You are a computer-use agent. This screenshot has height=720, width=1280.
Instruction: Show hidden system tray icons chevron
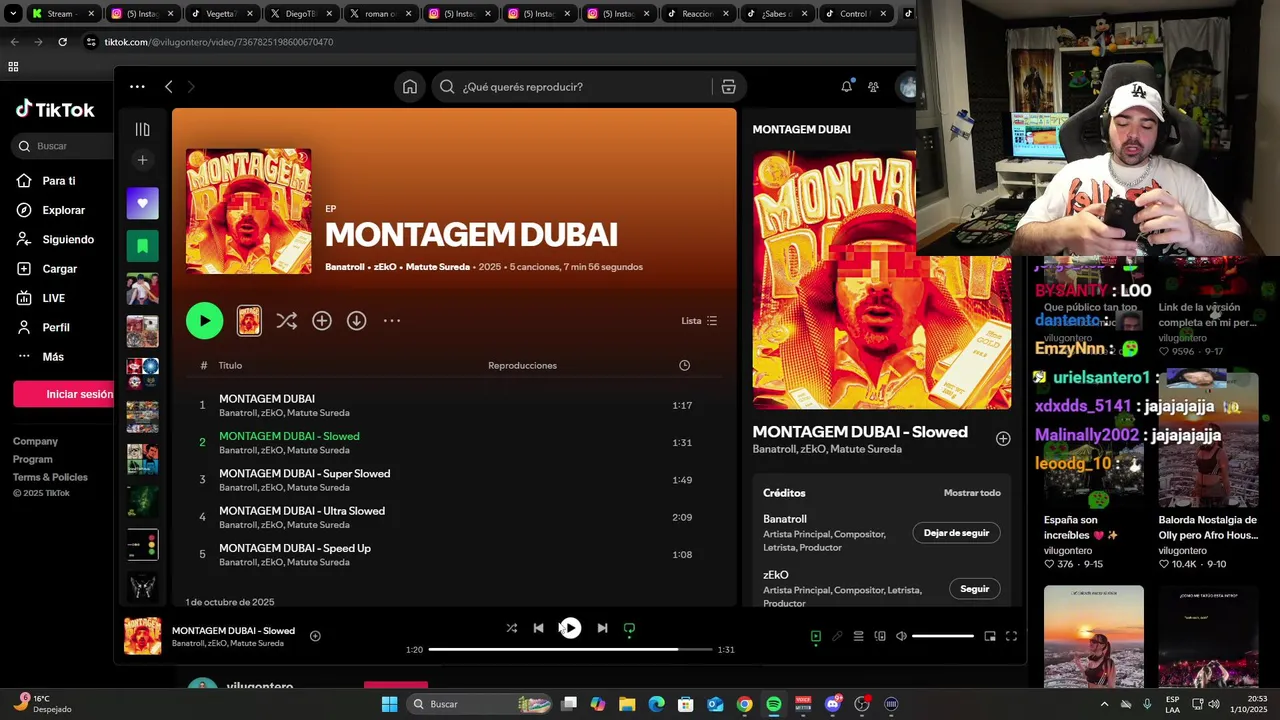click(1104, 704)
